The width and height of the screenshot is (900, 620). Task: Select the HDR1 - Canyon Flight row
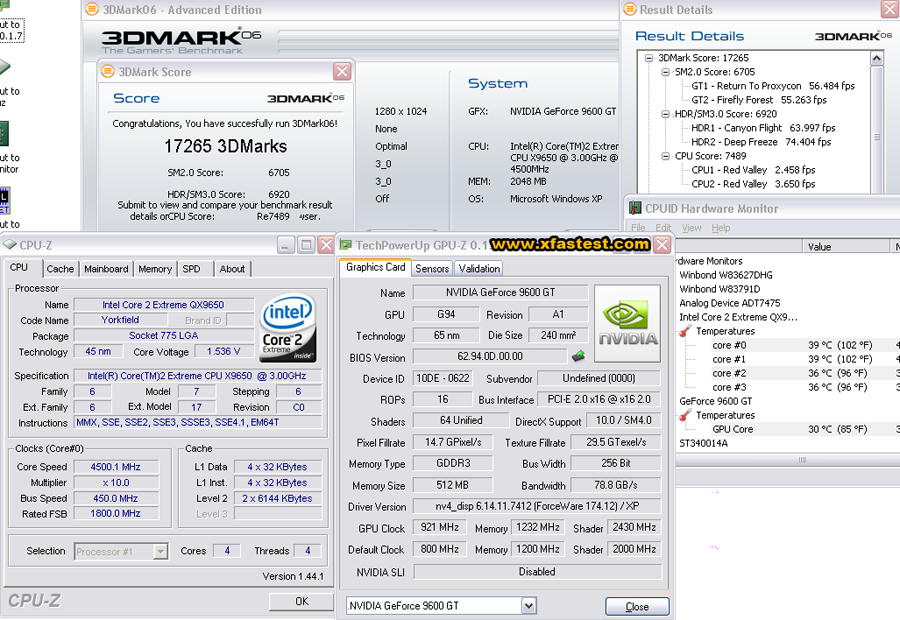pyautogui.click(x=763, y=128)
